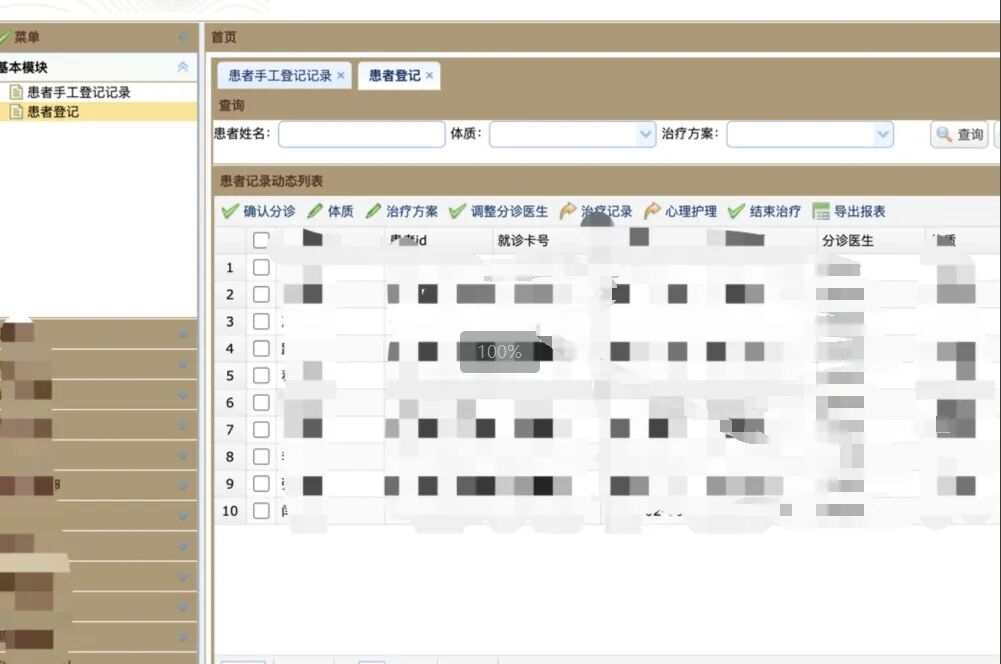Open the 治疗方案 dropdown list

(882, 134)
